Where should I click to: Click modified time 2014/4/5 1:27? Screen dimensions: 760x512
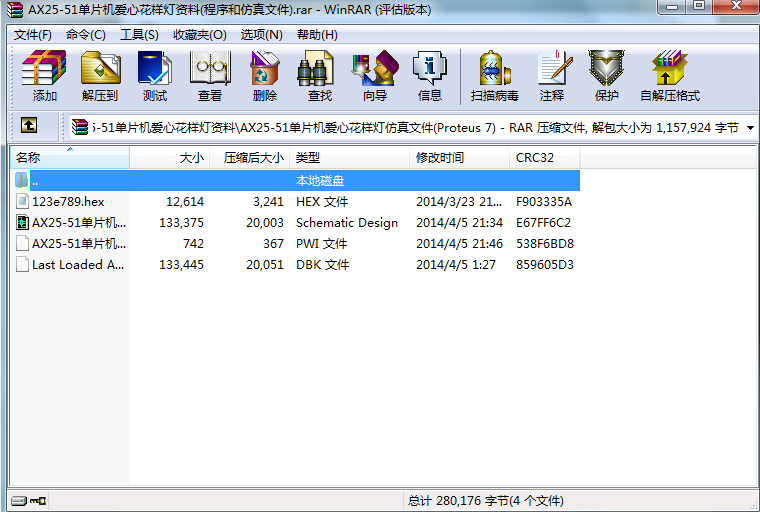(456, 264)
